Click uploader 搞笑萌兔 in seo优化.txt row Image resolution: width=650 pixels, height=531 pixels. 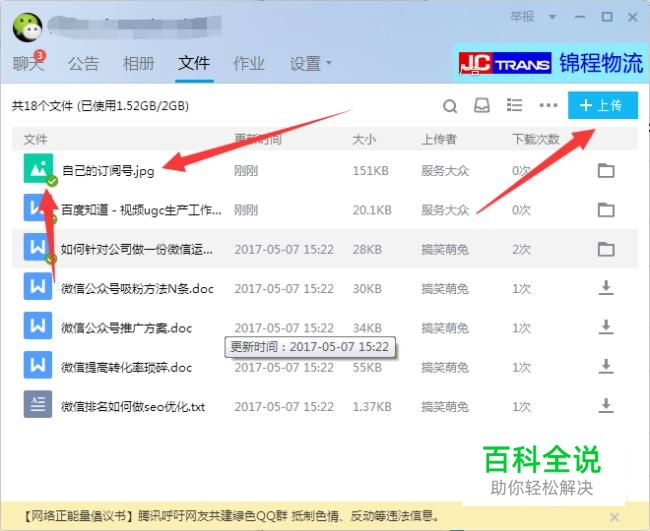[x=445, y=407]
